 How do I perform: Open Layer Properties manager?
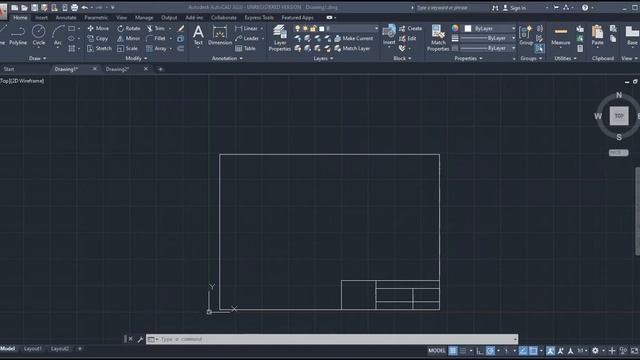(x=280, y=38)
